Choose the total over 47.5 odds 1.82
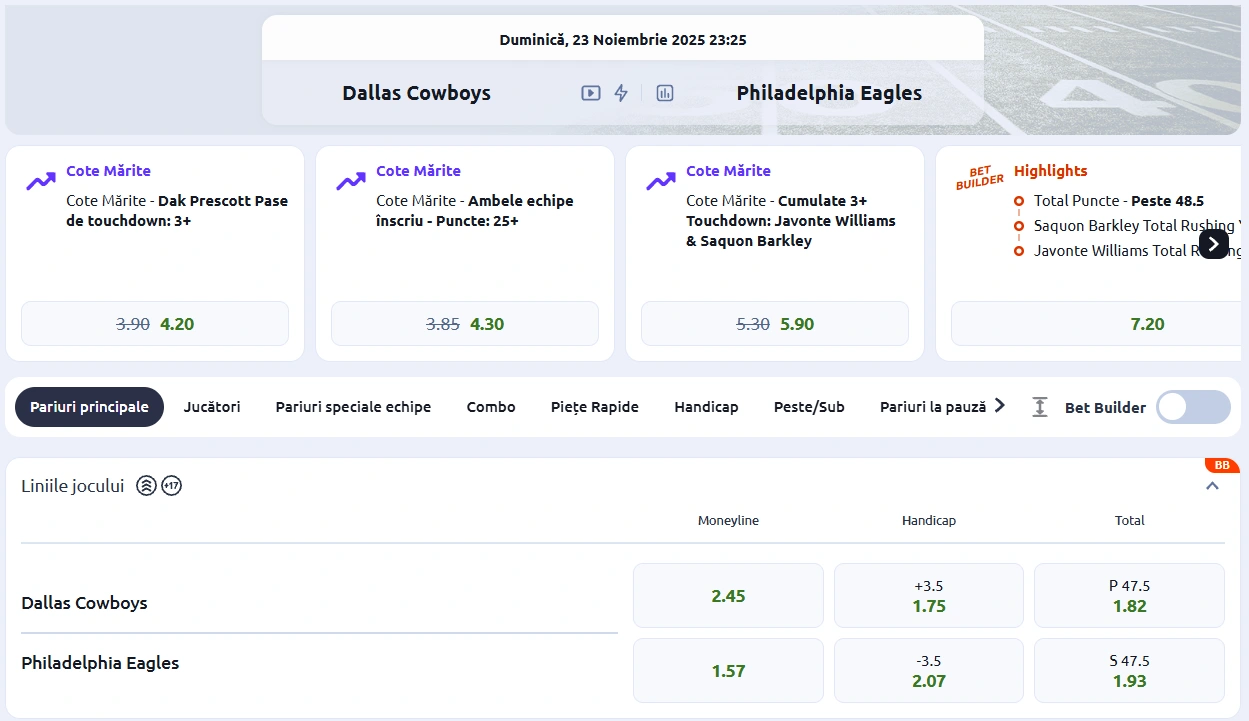1249x721 pixels. [1129, 596]
